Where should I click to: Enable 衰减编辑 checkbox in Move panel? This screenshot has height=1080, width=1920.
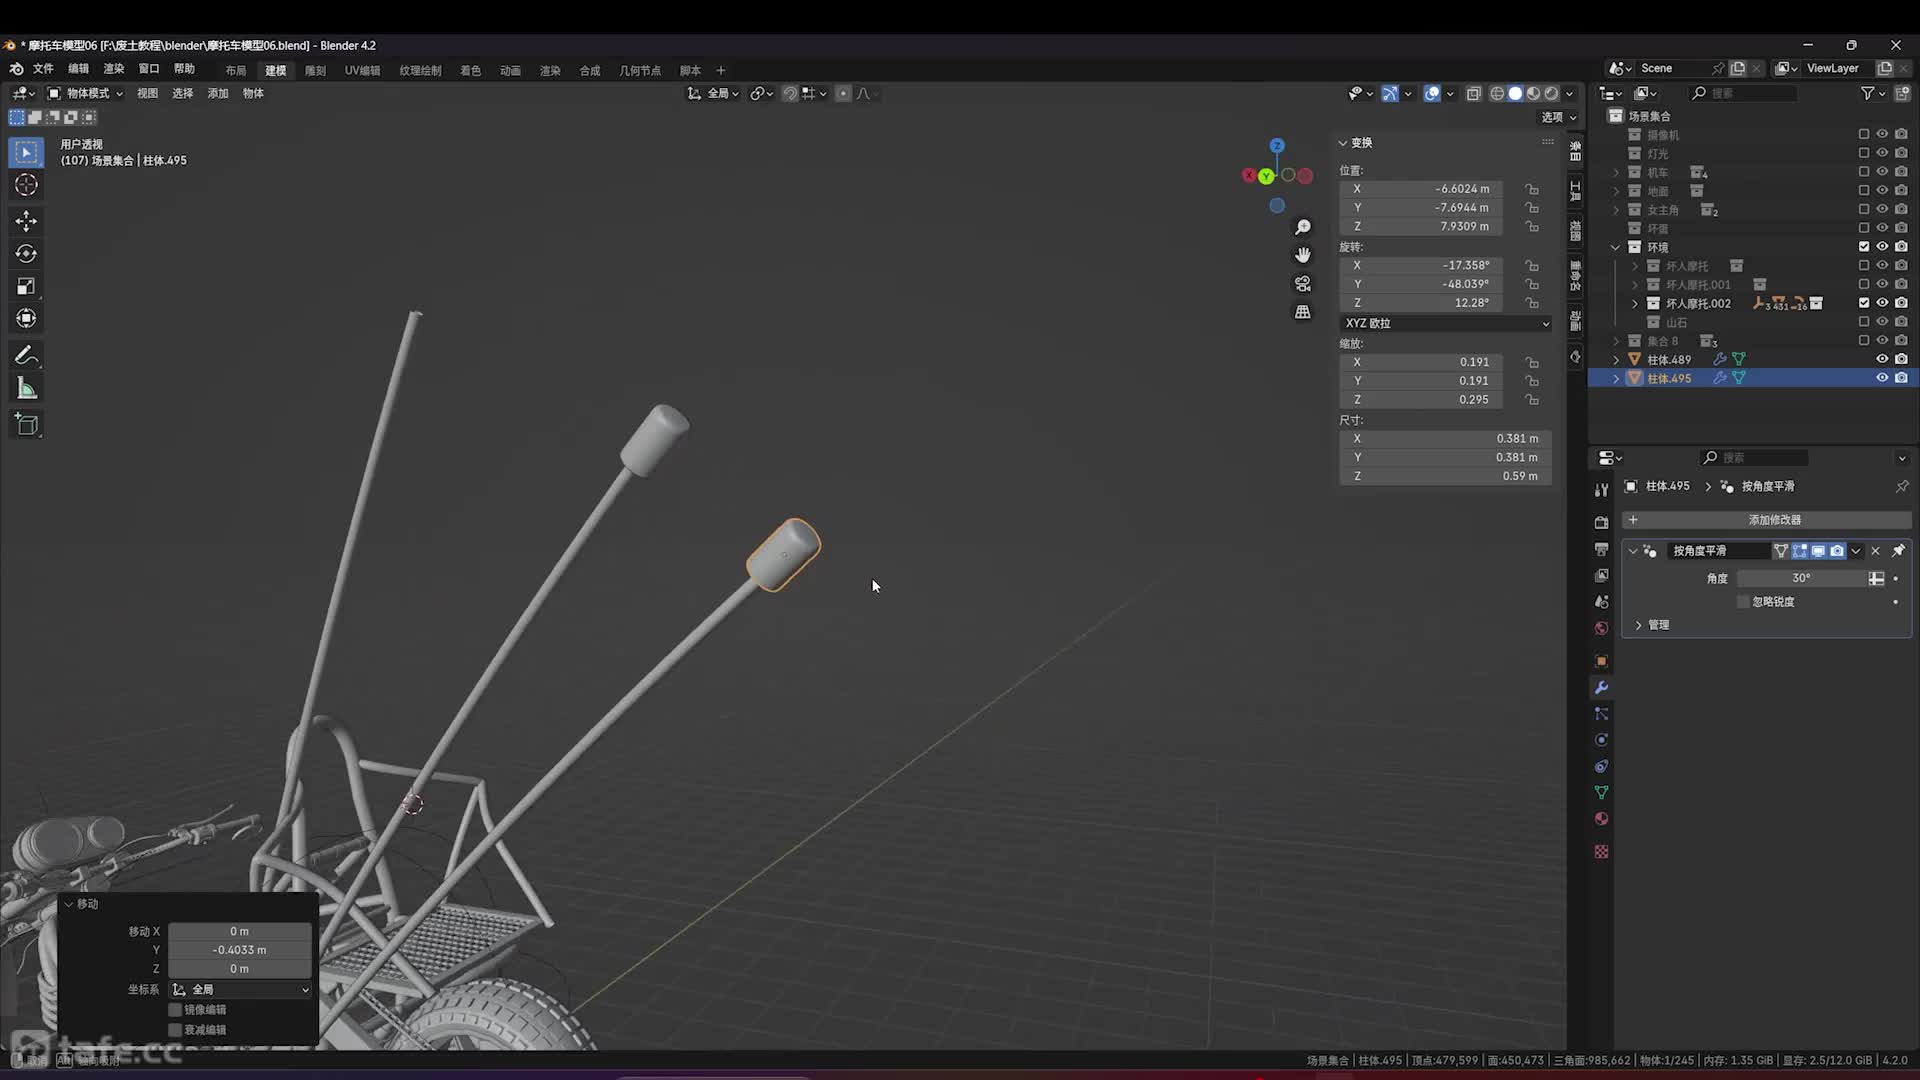175,1030
